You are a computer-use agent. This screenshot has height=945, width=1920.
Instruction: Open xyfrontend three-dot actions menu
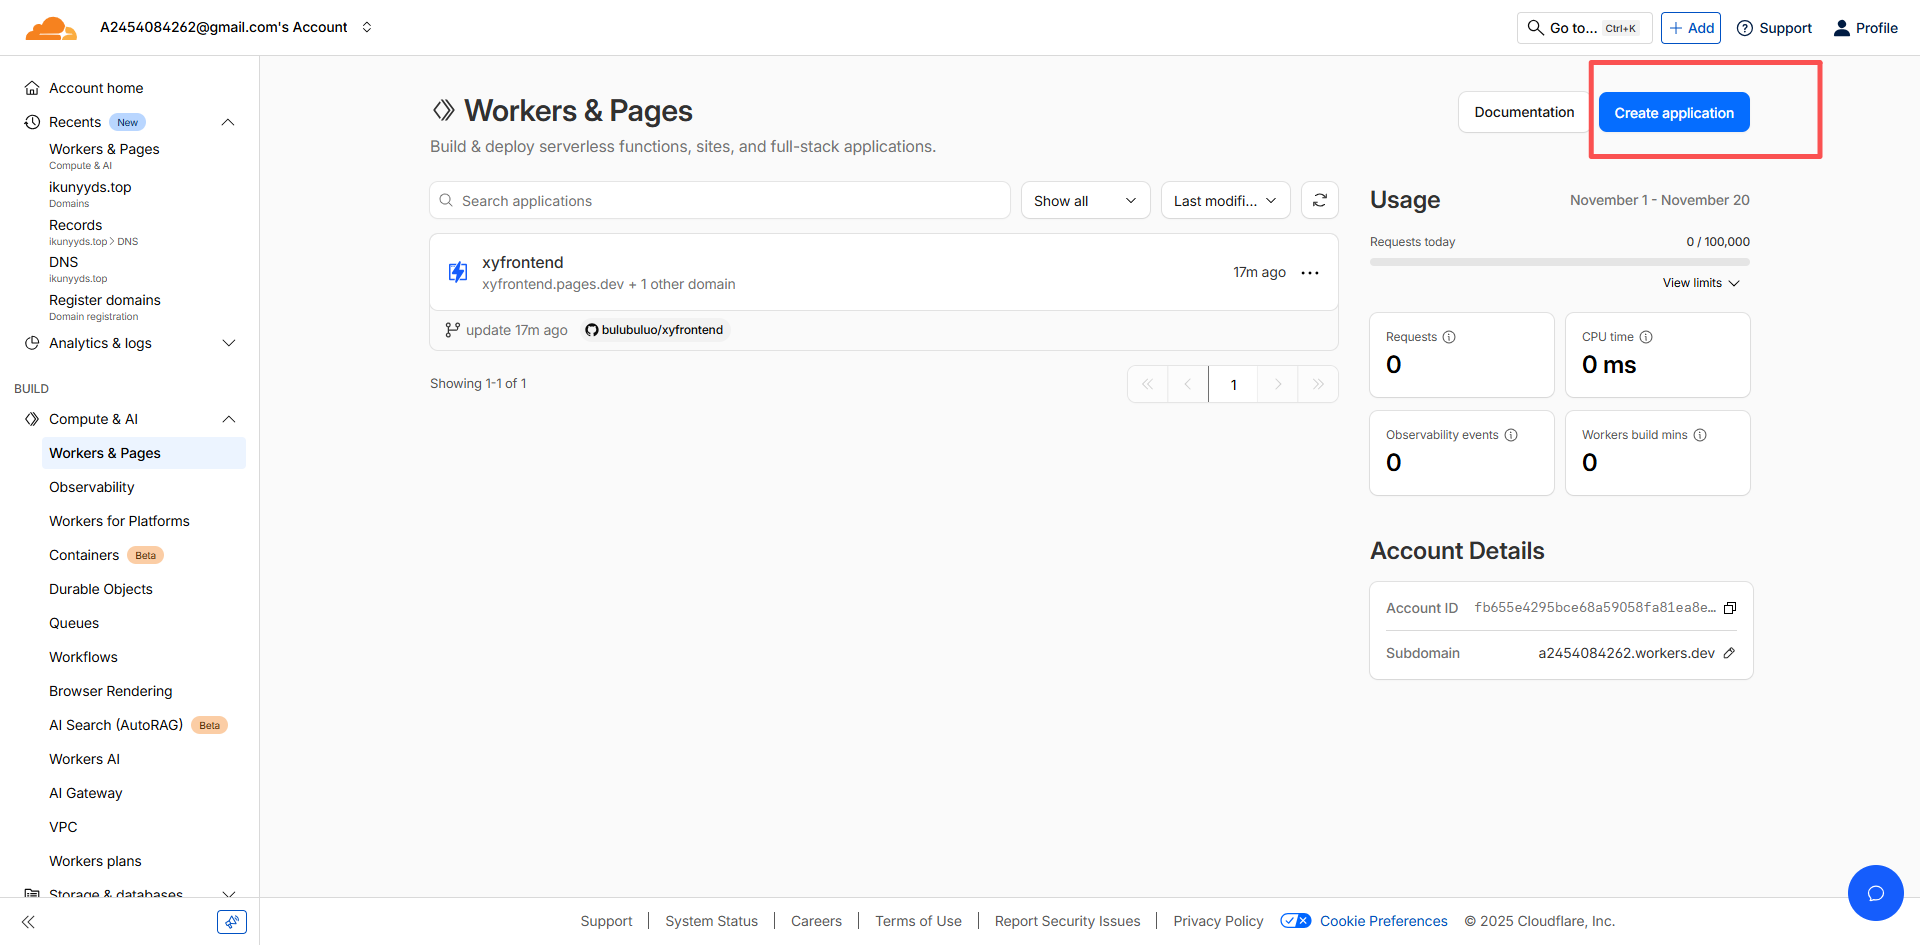(x=1310, y=273)
